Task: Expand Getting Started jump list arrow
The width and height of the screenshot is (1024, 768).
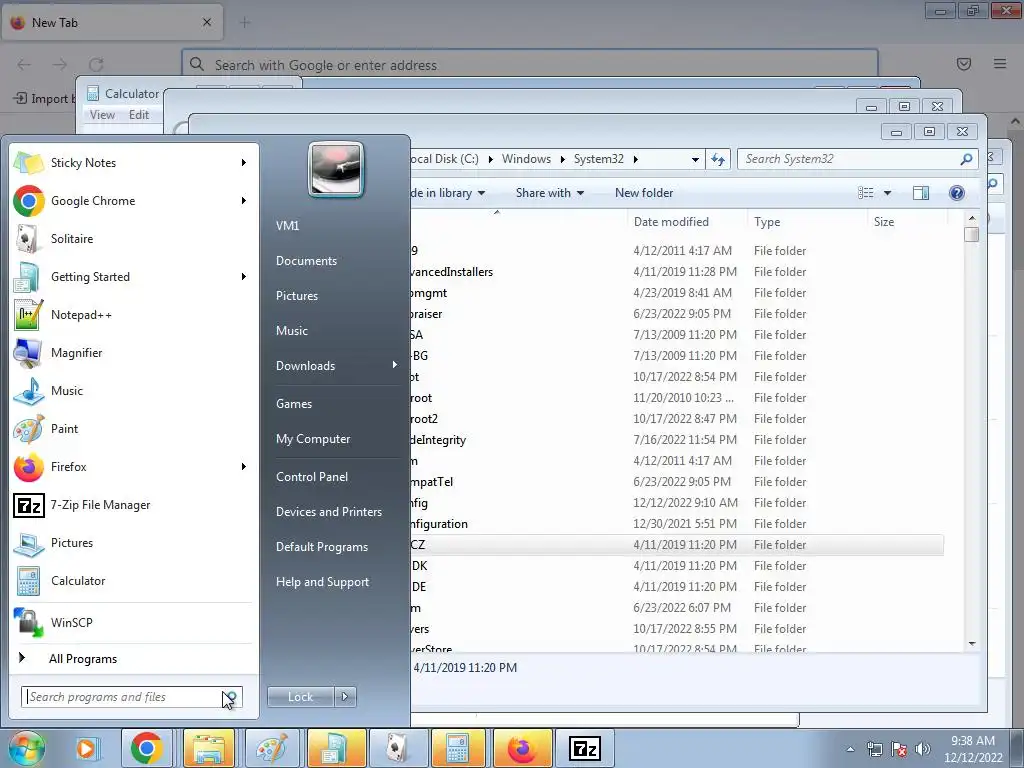Action: tap(244, 276)
